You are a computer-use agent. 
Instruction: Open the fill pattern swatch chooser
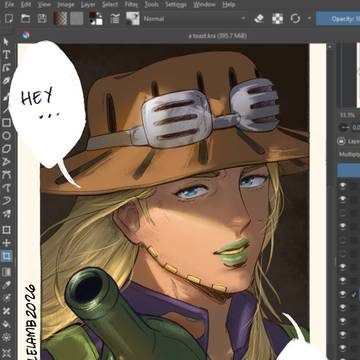(77, 19)
